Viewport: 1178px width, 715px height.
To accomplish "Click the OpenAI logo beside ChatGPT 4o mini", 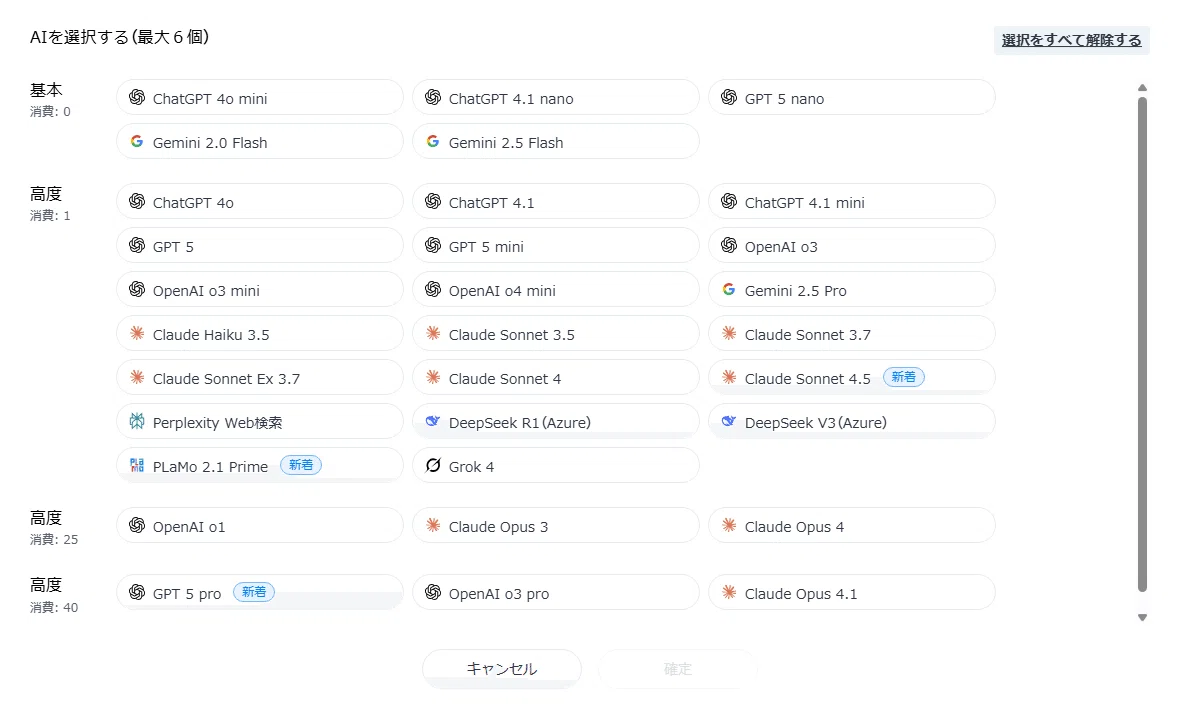I will coord(137,98).
